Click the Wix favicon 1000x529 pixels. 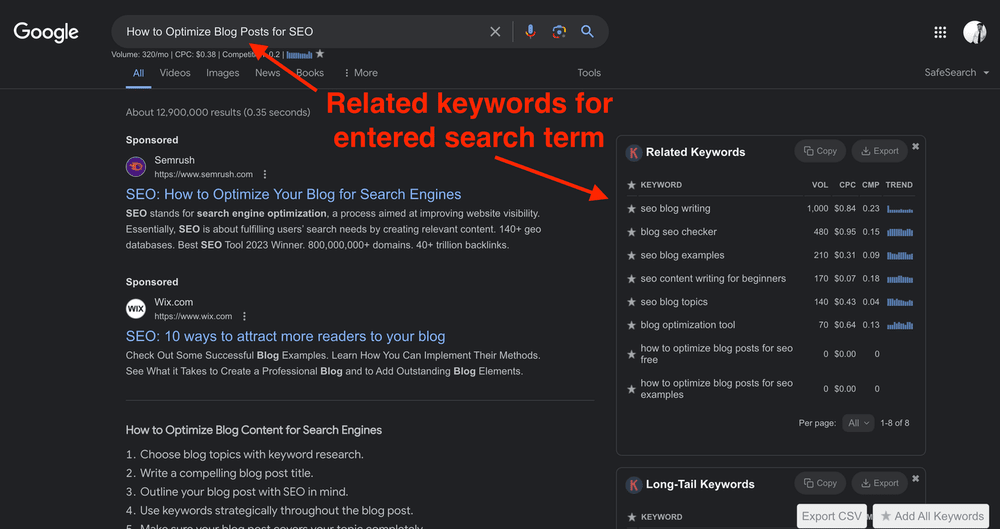click(136, 309)
